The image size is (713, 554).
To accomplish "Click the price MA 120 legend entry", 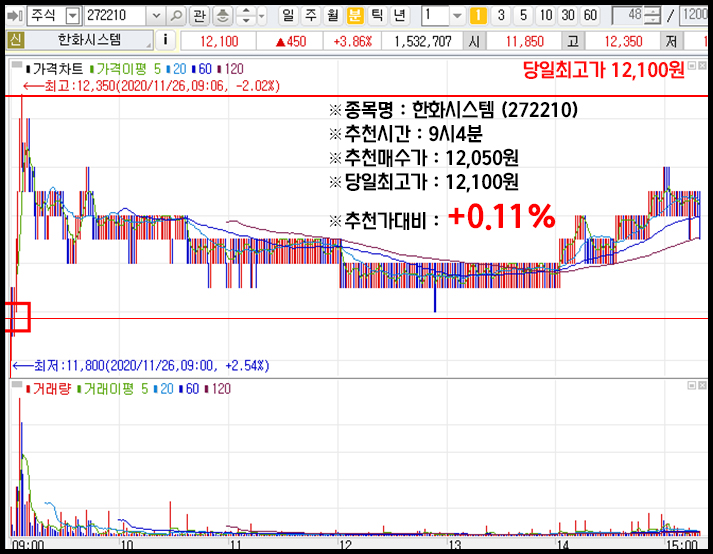I will point(231,69).
